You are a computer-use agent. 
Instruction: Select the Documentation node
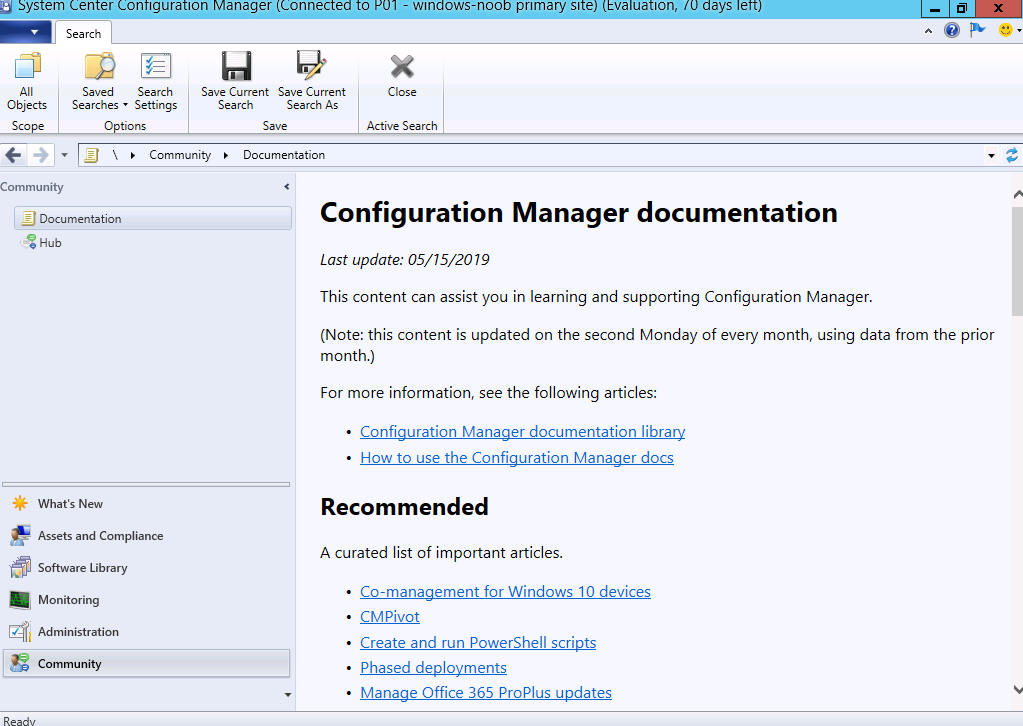[153, 219]
